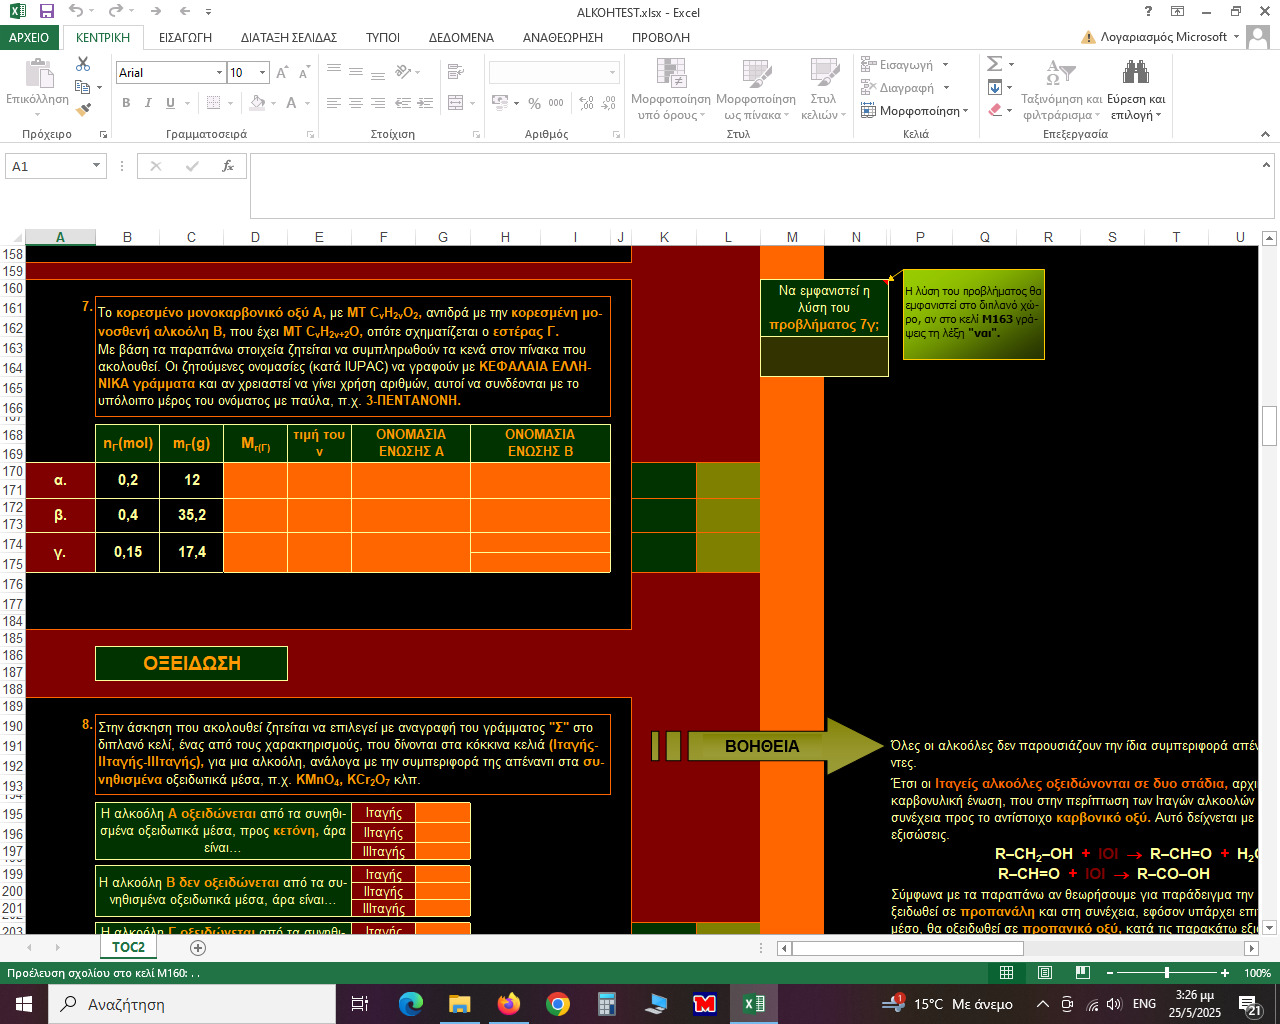Click the Clear eraser icon
1280x1024 pixels.
(x=995, y=110)
